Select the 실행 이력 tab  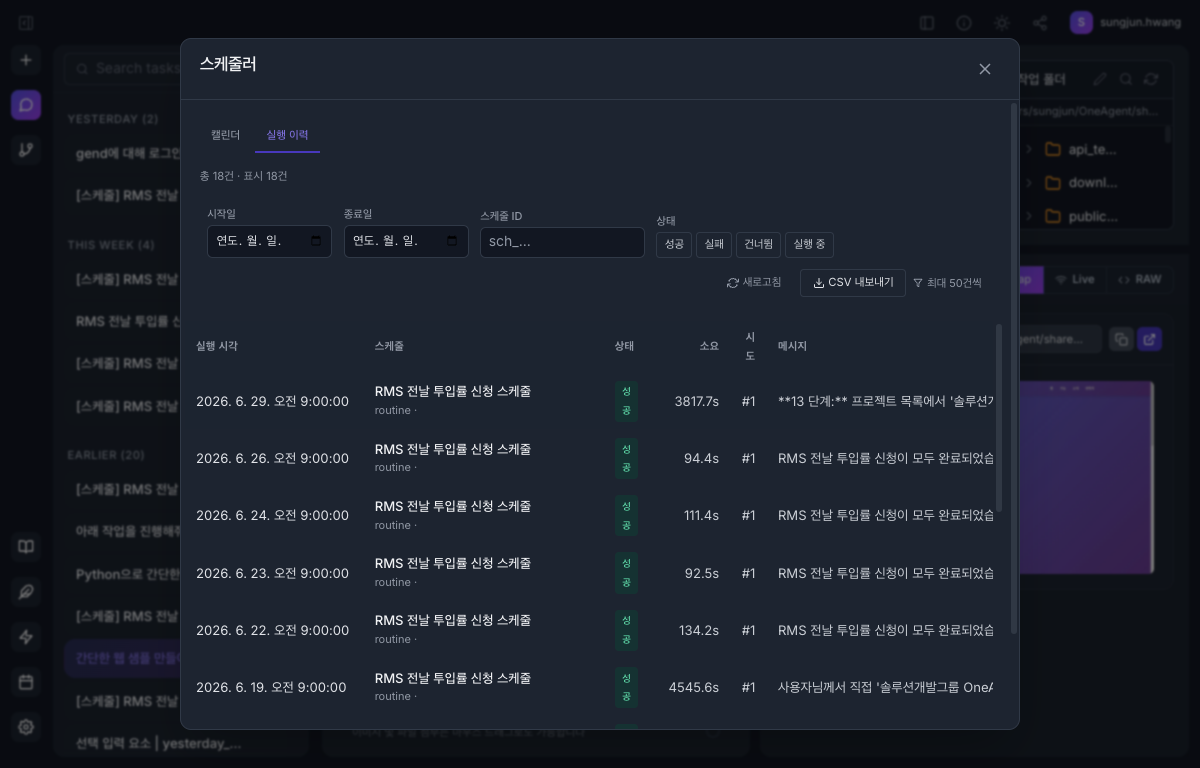287,135
